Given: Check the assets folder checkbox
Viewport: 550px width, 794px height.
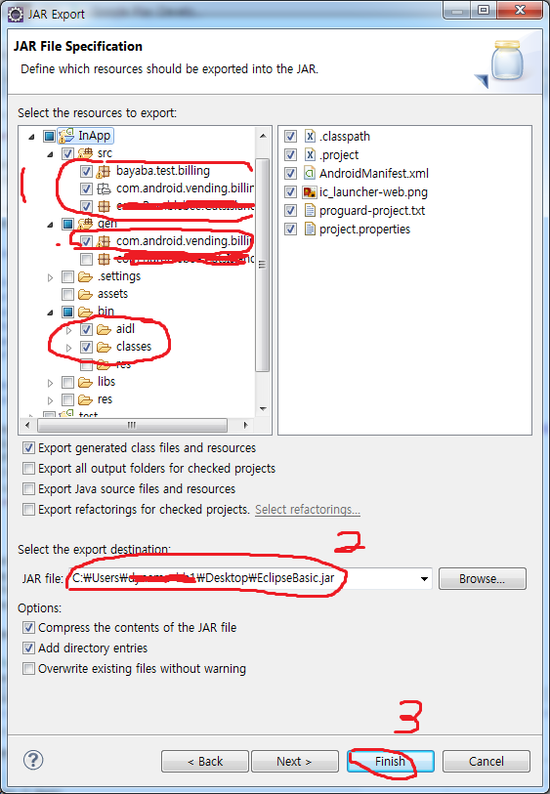Looking at the screenshot, I should 67,294.
